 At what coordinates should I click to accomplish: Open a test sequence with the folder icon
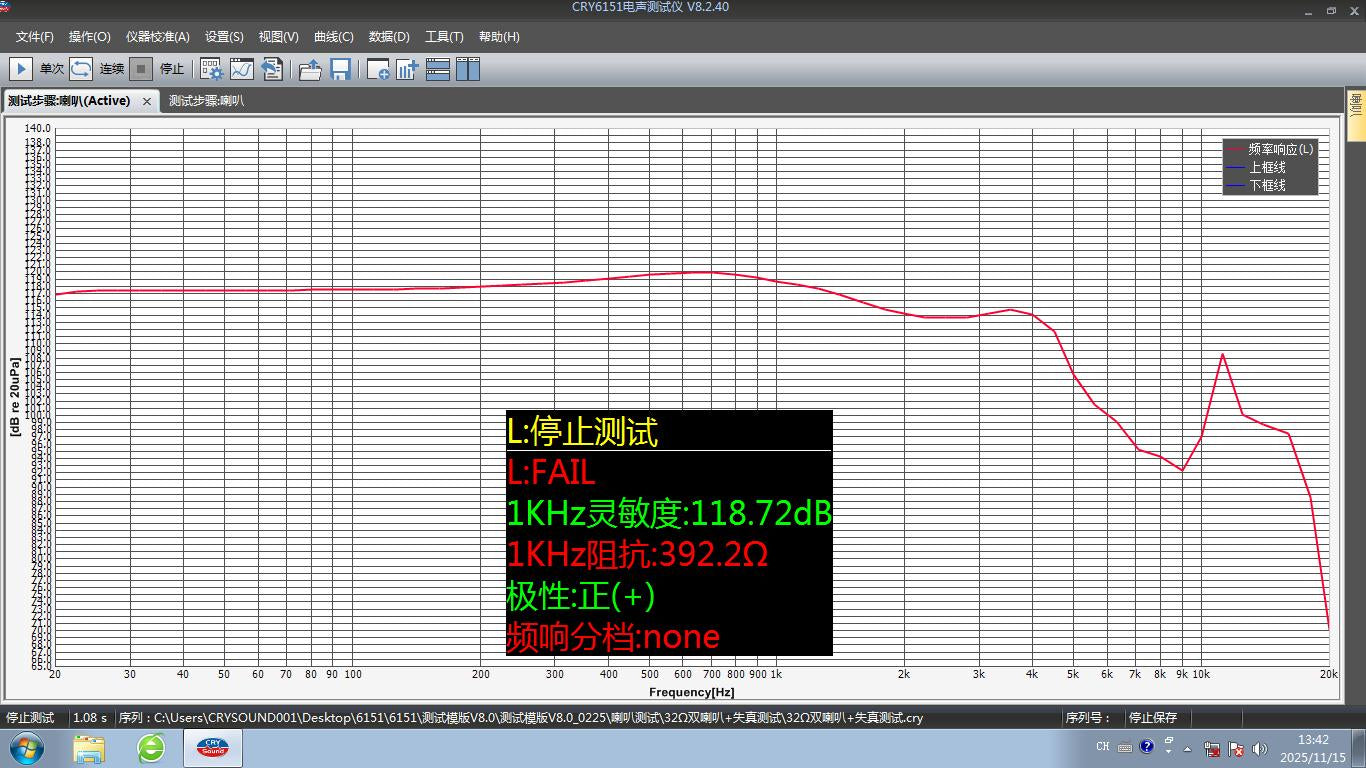(x=309, y=69)
